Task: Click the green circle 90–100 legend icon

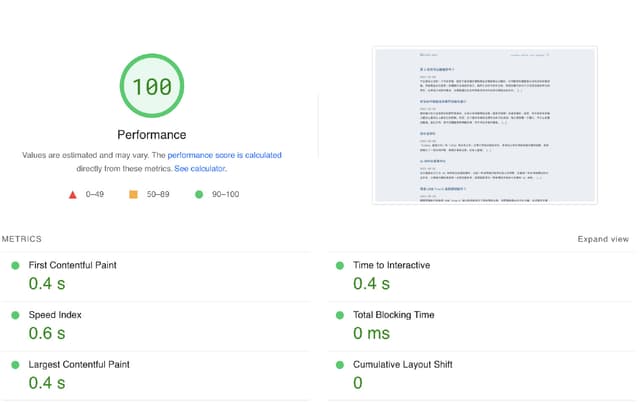Action: coord(199,195)
